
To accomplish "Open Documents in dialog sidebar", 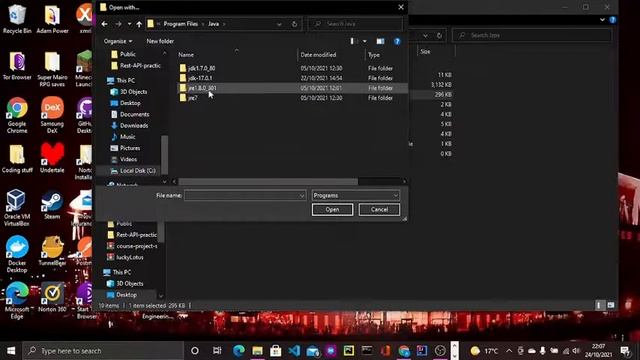I will [x=134, y=115].
